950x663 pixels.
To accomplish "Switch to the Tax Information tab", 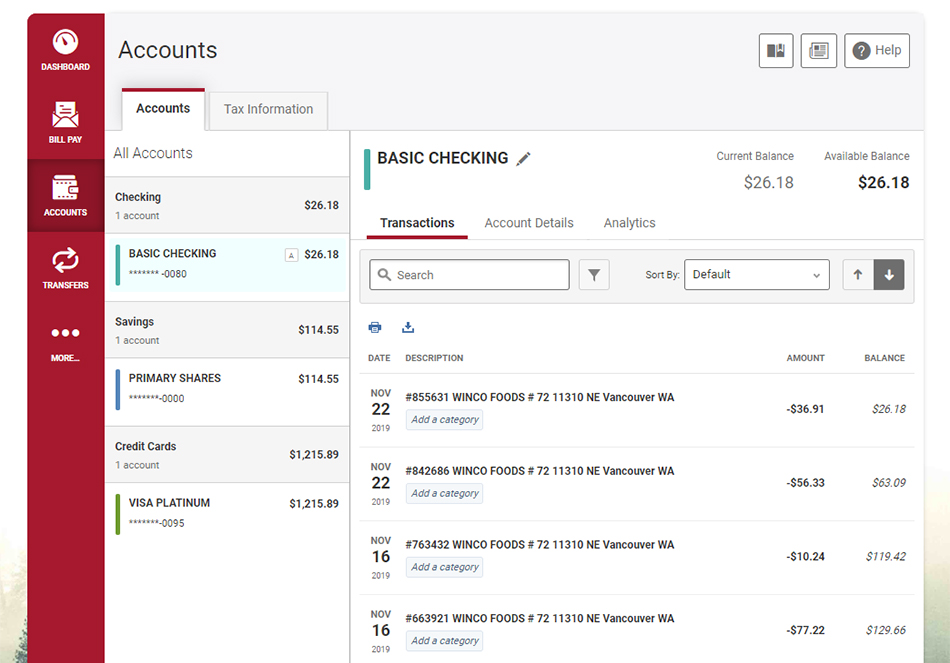I will click(268, 110).
